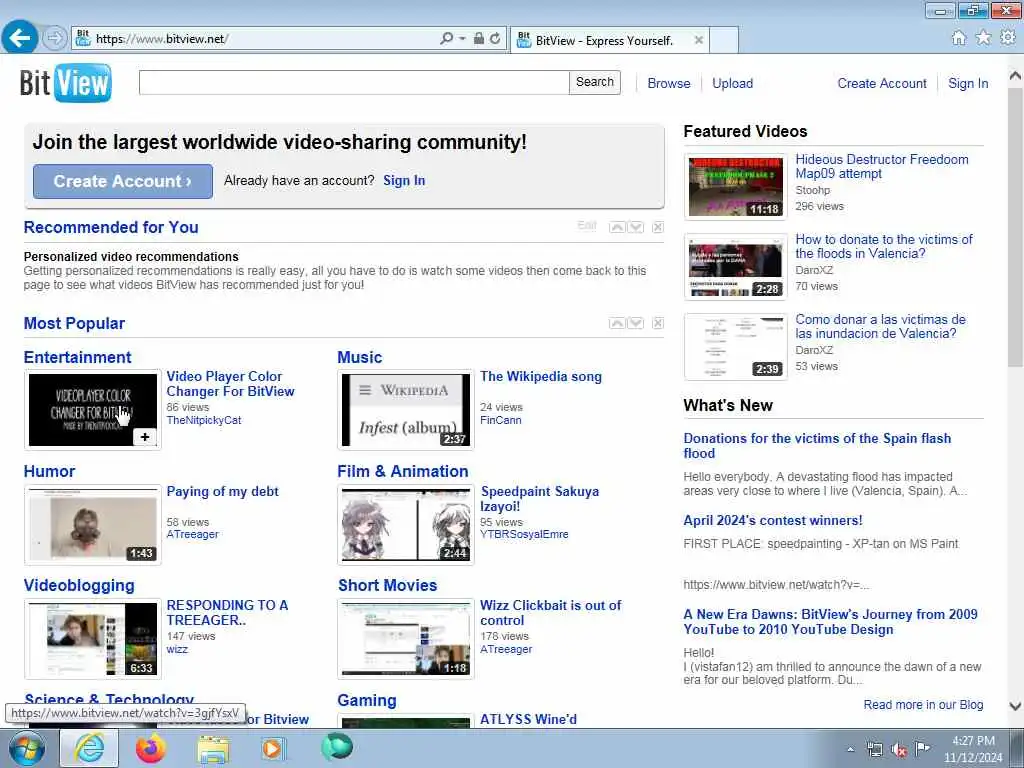Open browser Tools gear icon

(x=1008, y=38)
